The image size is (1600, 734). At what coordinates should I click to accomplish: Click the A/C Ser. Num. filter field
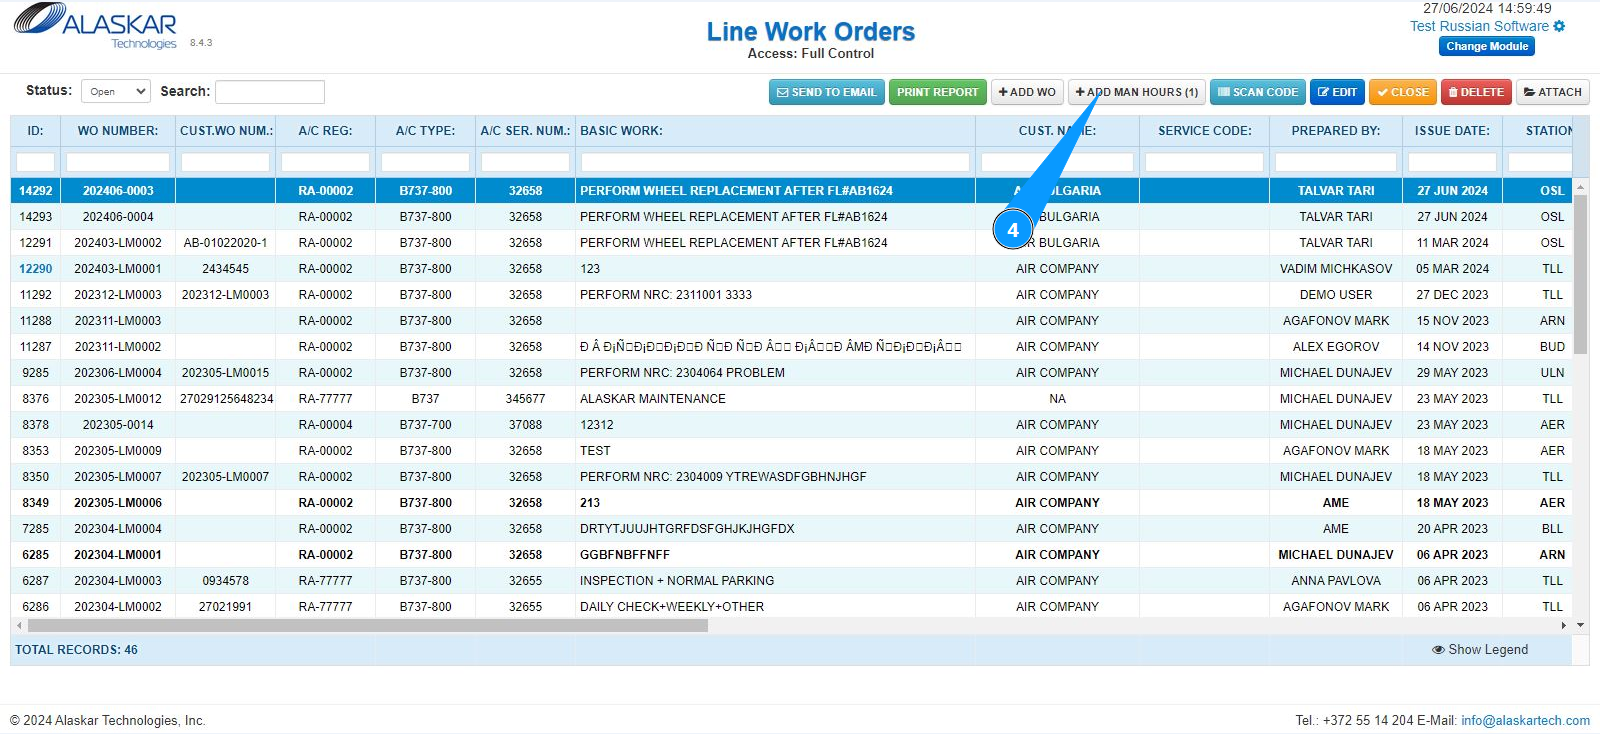coord(525,162)
